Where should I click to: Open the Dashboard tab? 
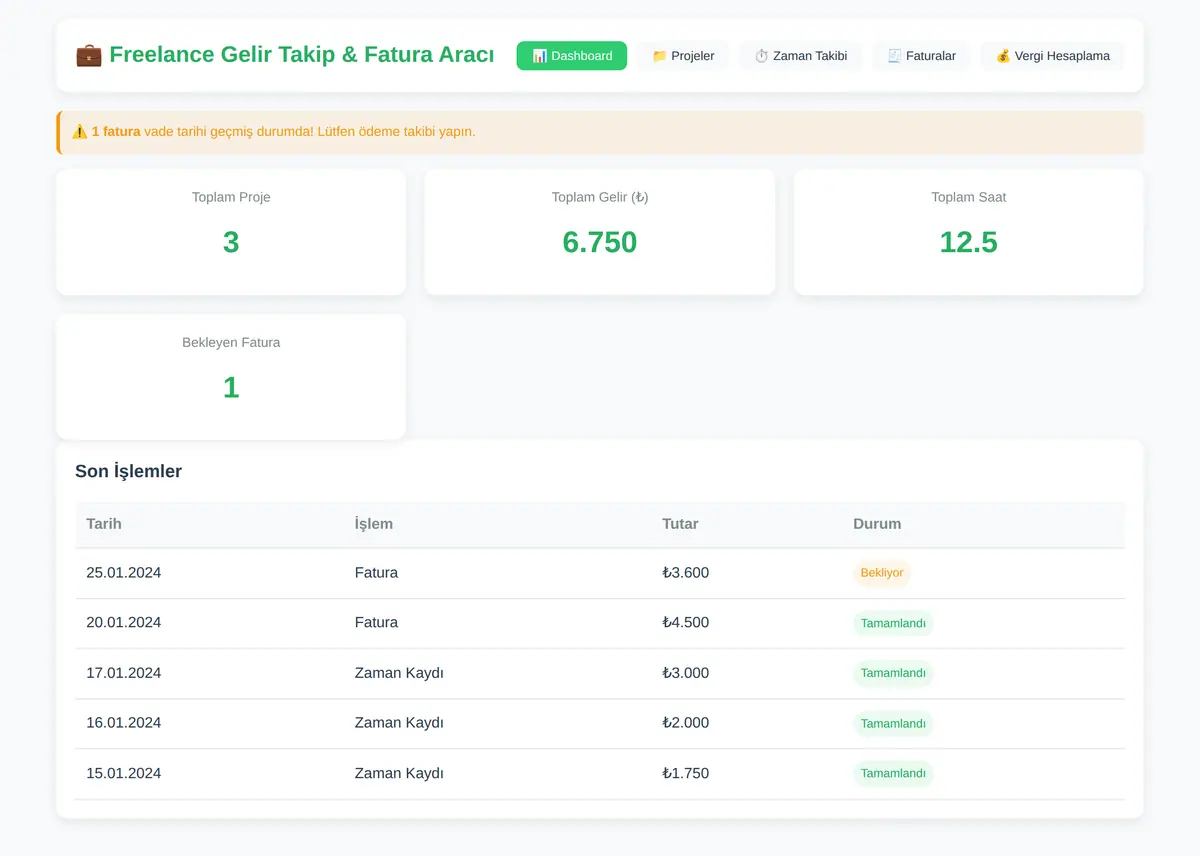coord(572,56)
